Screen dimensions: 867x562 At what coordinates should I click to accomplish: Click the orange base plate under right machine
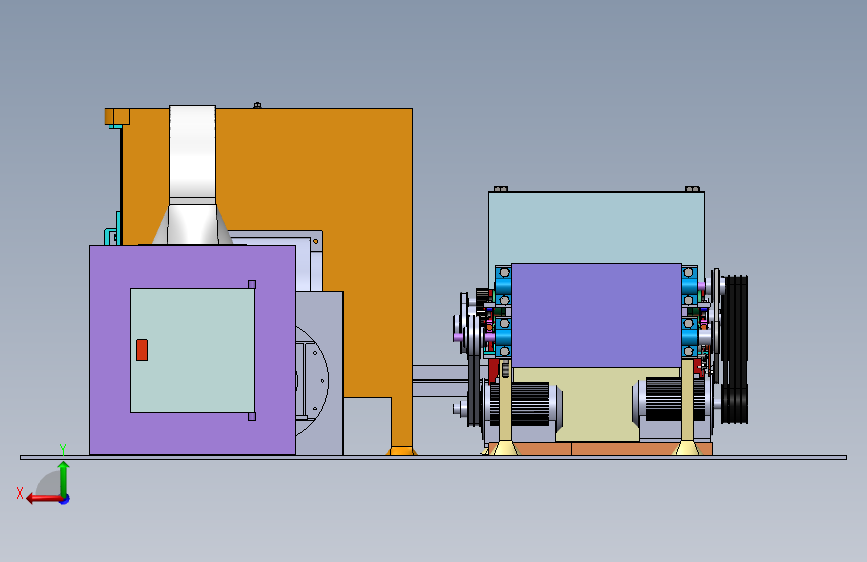point(600,449)
